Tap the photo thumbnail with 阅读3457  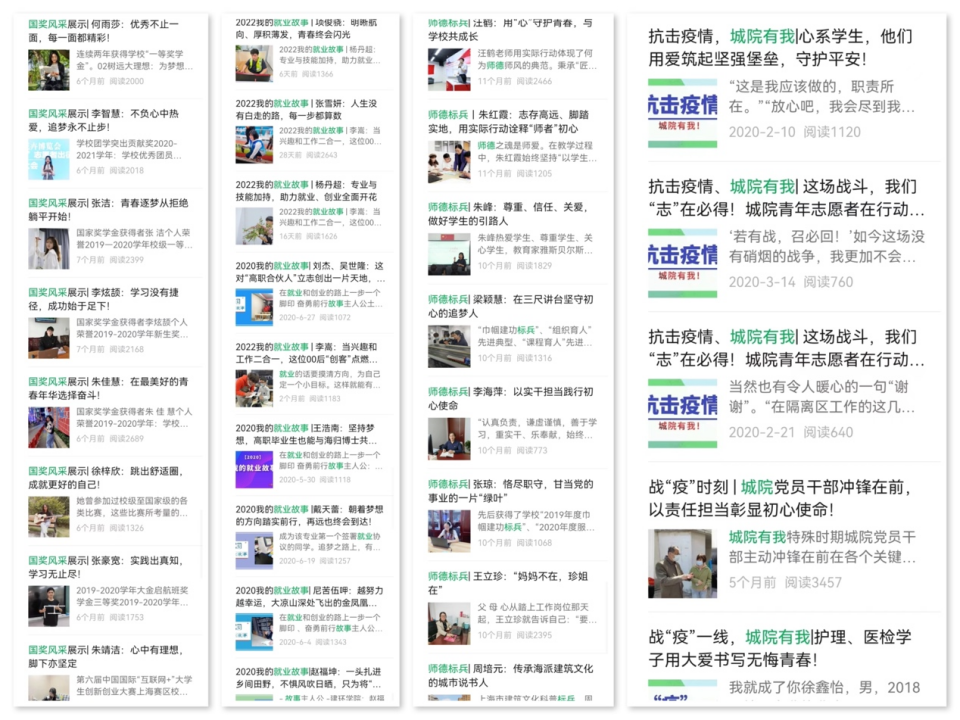(683, 564)
